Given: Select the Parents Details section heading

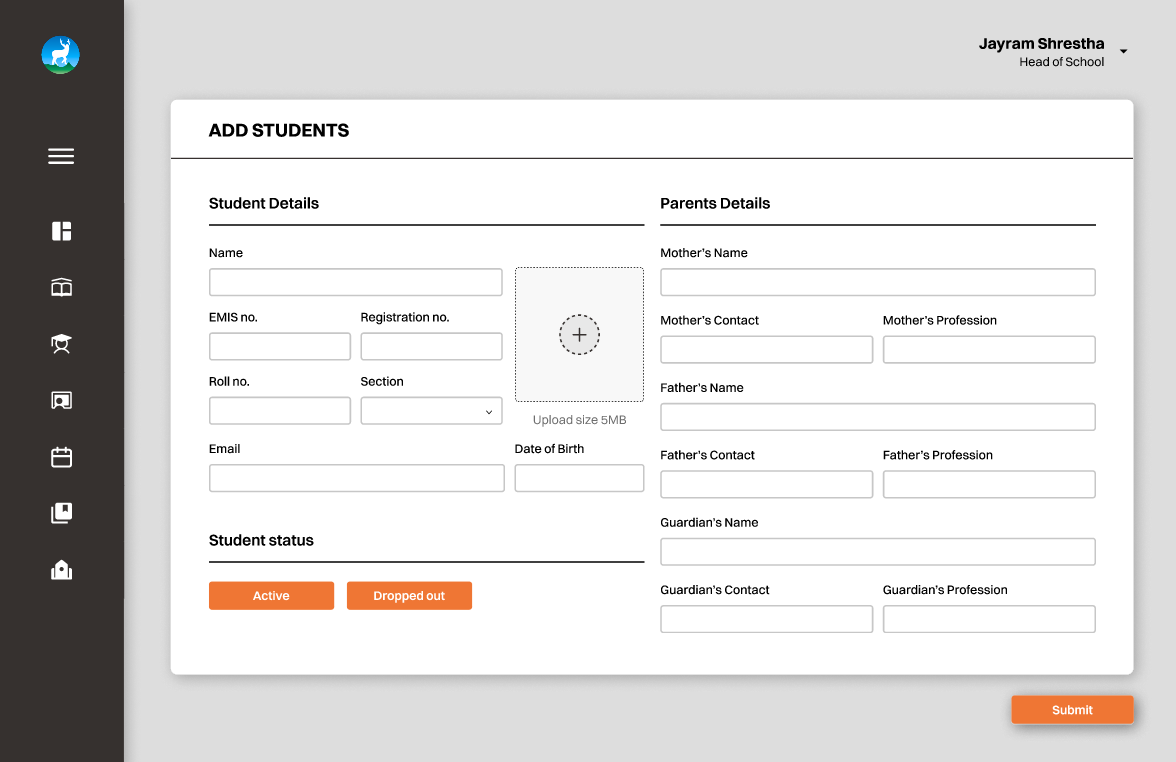Looking at the screenshot, I should pos(715,203).
